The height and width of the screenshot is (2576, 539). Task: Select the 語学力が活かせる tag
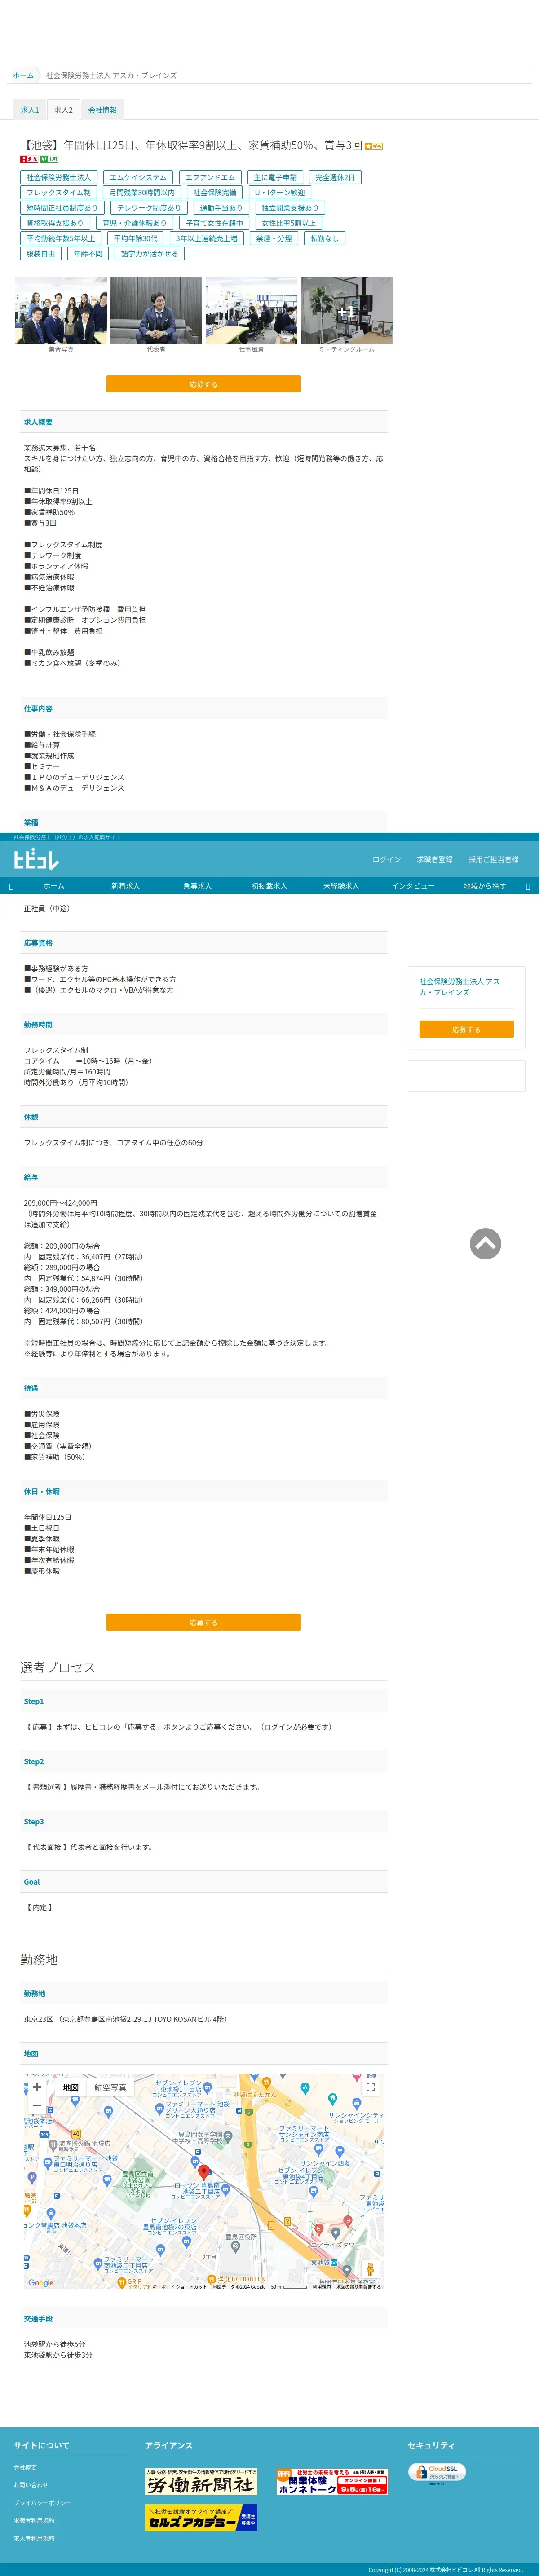pyautogui.click(x=149, y=254)
